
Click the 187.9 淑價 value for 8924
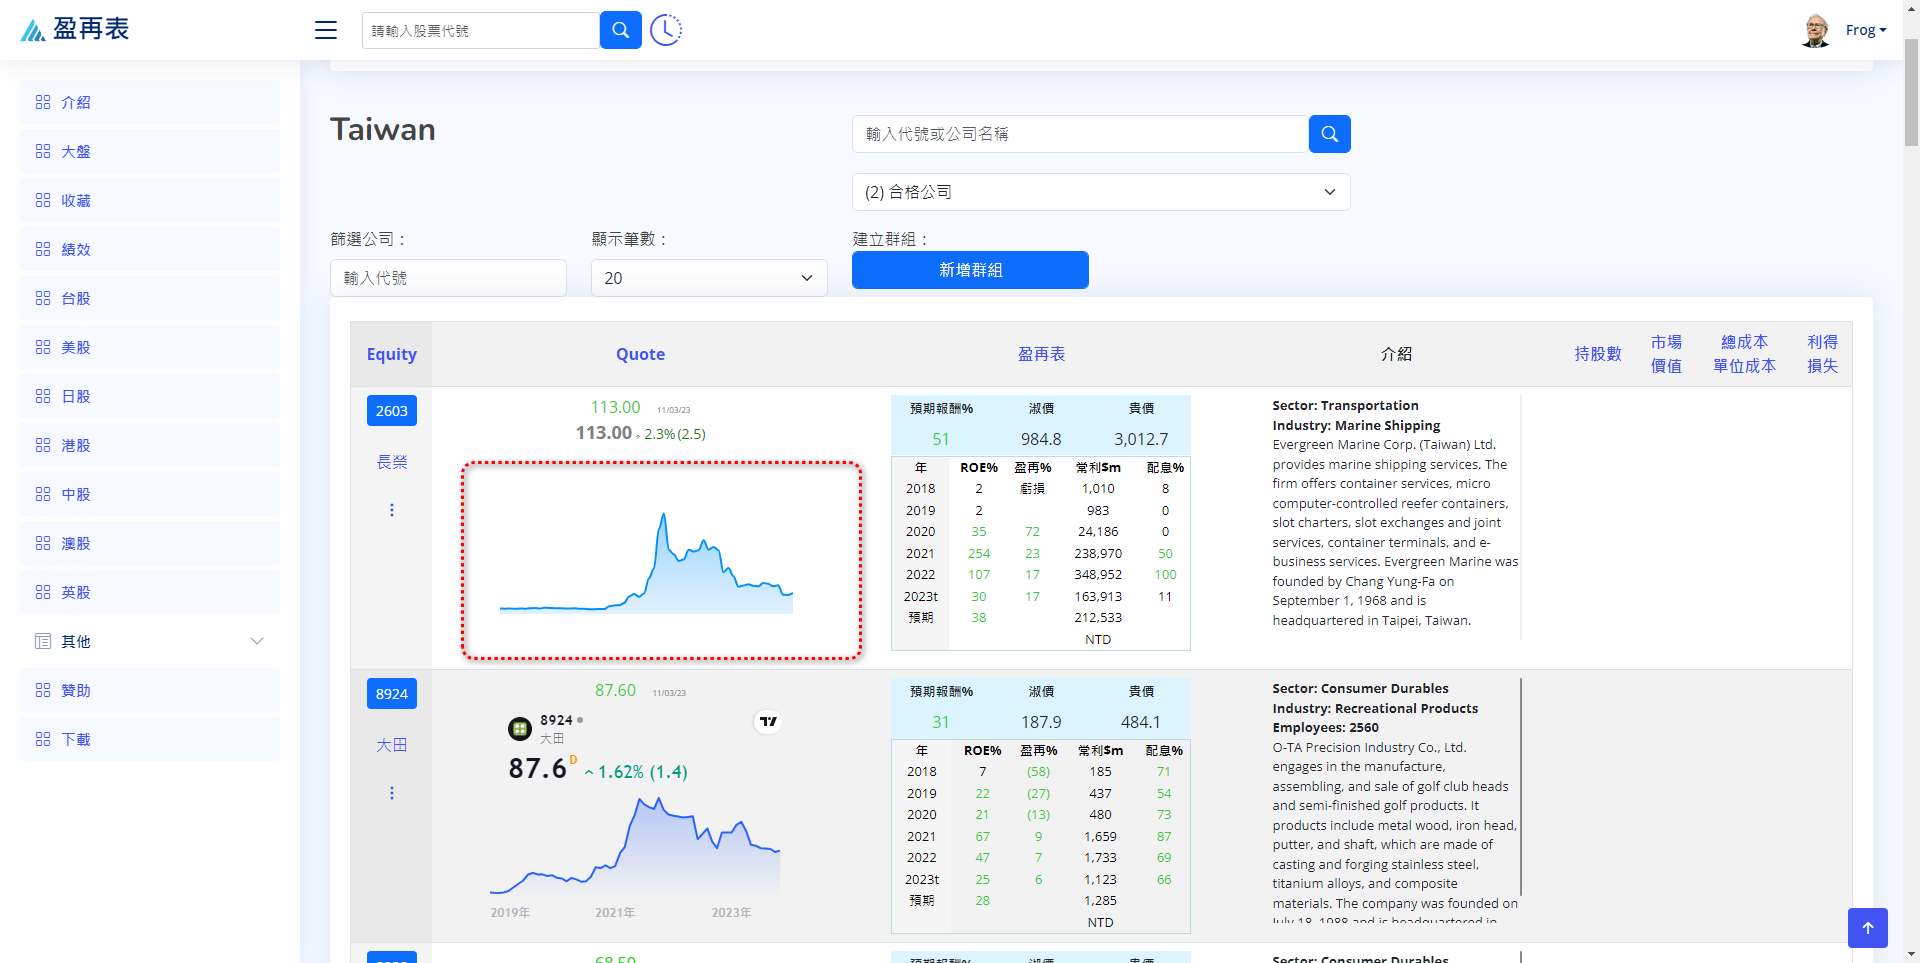1041,722
